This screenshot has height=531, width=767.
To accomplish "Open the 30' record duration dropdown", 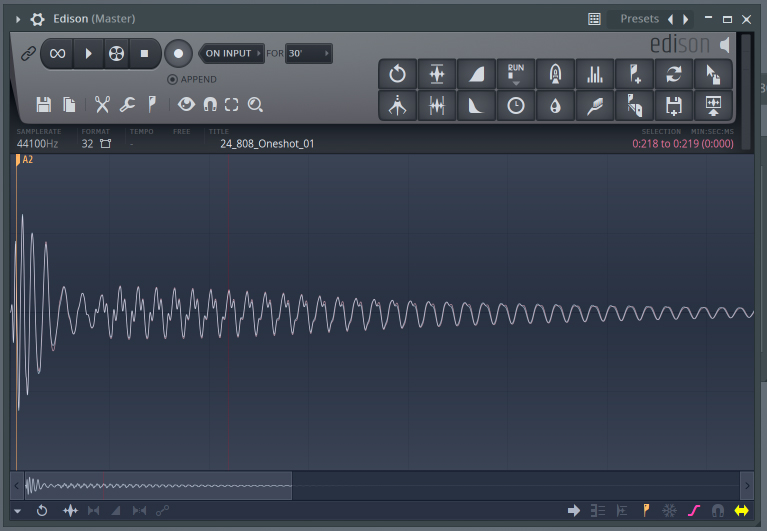I will pyautogui.click(x=309, y=53).
